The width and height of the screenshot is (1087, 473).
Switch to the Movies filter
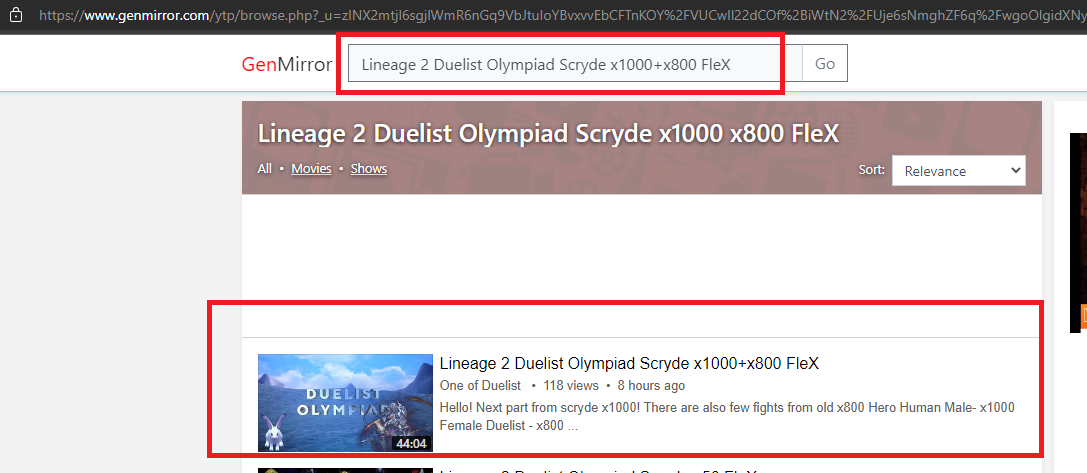[311, 169]
